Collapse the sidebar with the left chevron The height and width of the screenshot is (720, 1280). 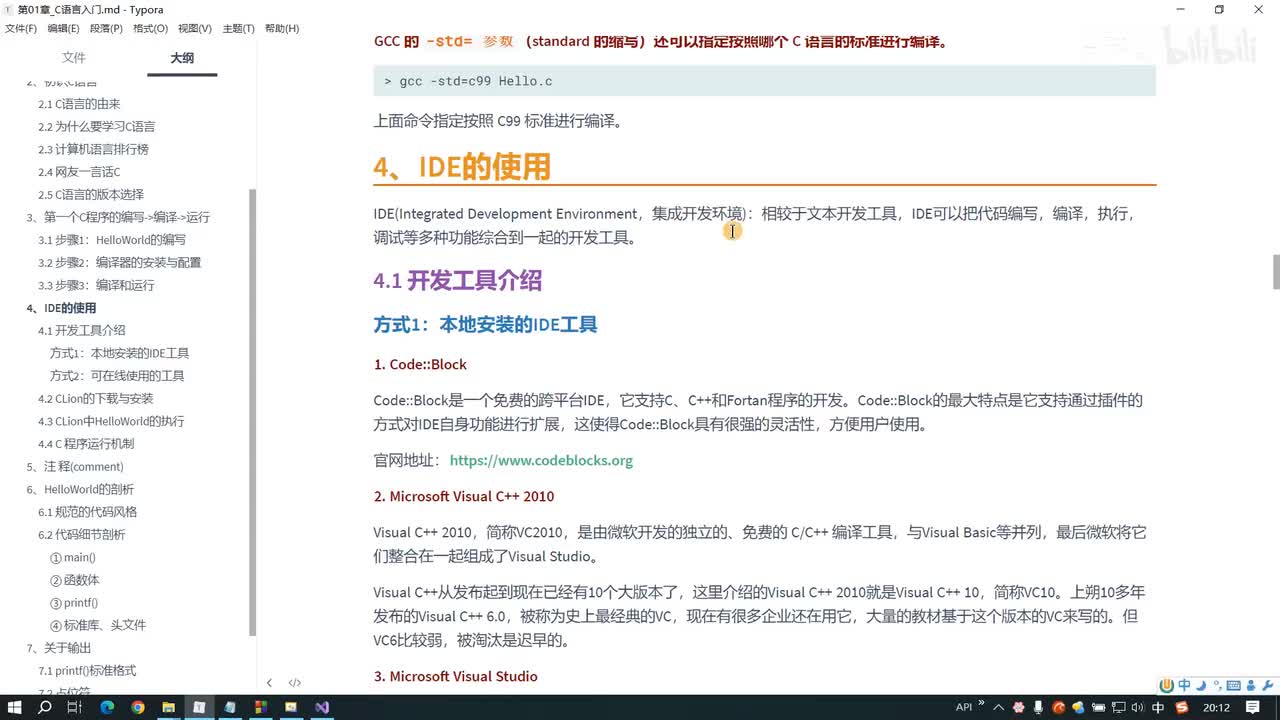point(269,683)
